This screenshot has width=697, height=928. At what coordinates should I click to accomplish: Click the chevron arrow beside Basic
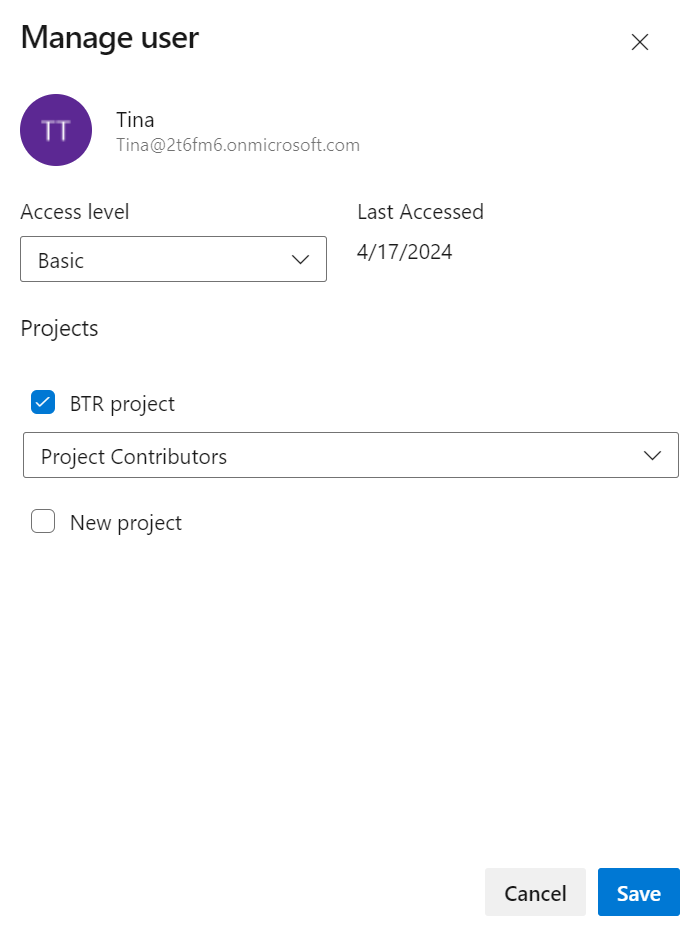[300, 260]
